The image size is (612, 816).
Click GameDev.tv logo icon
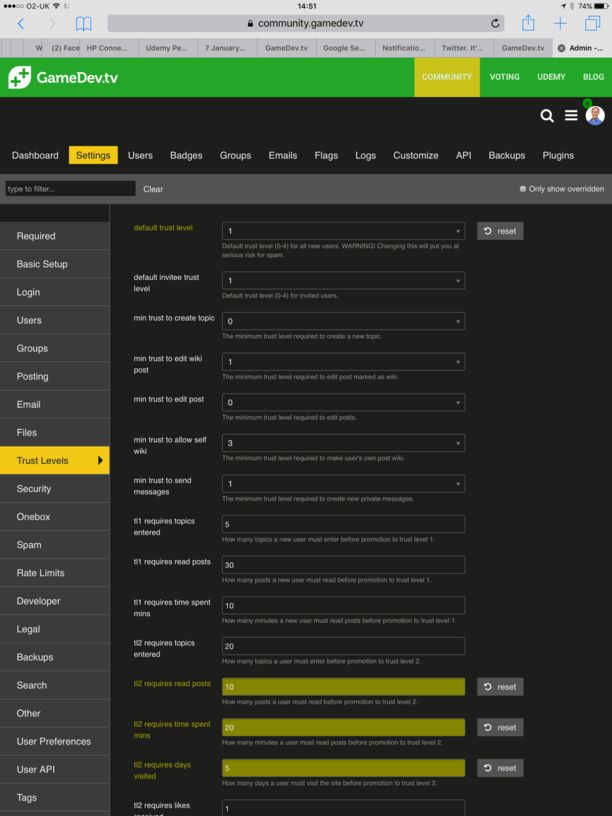20,78
